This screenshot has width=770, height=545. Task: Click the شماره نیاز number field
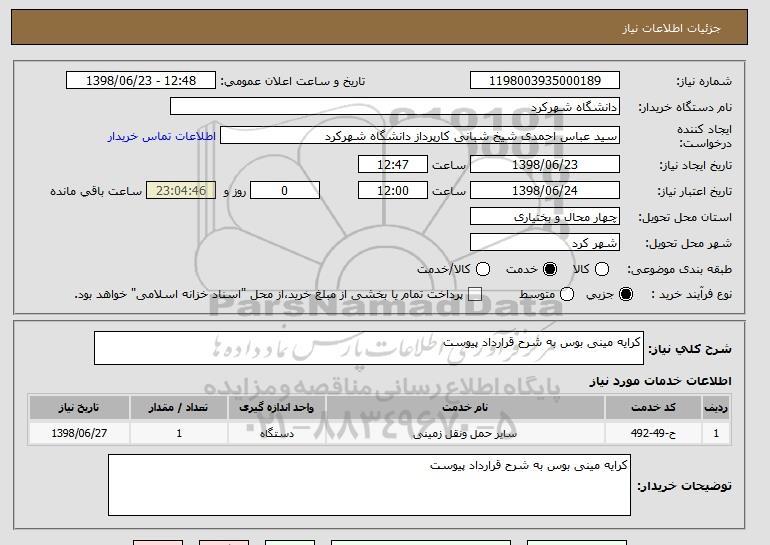545,81
